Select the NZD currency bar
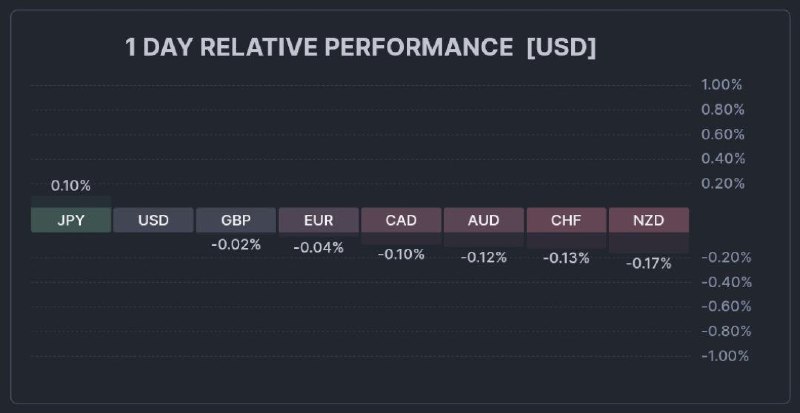 click(x=648, y=220)
